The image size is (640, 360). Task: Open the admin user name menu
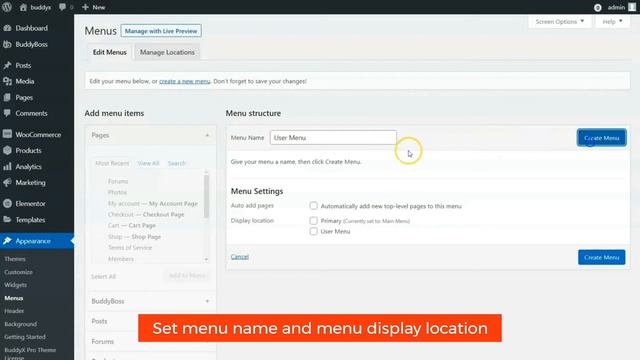[616, 7]
